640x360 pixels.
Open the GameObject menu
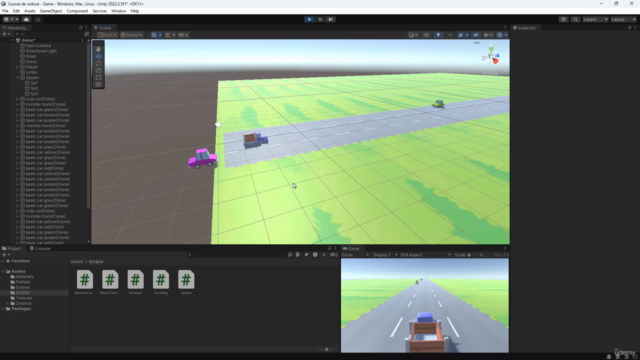(51, 11)
